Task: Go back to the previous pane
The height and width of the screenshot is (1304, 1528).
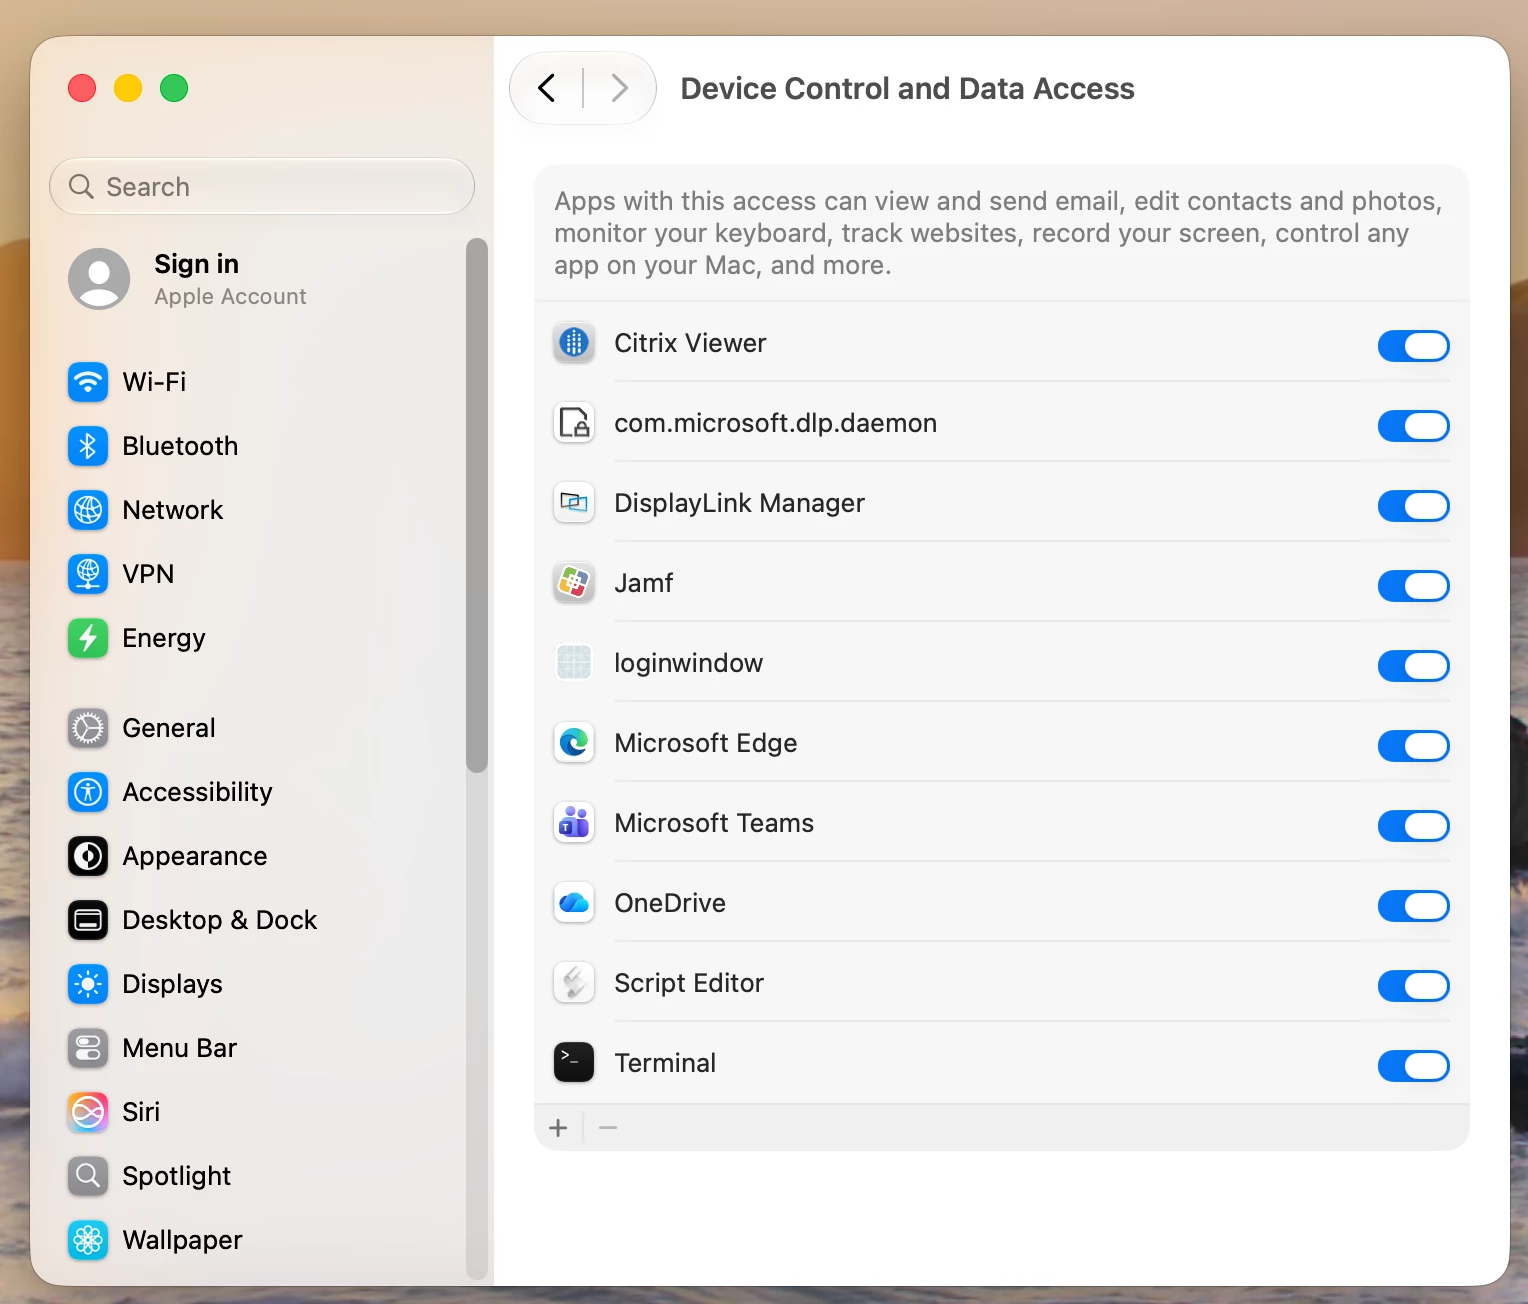Action: click(x=547, y=88)
